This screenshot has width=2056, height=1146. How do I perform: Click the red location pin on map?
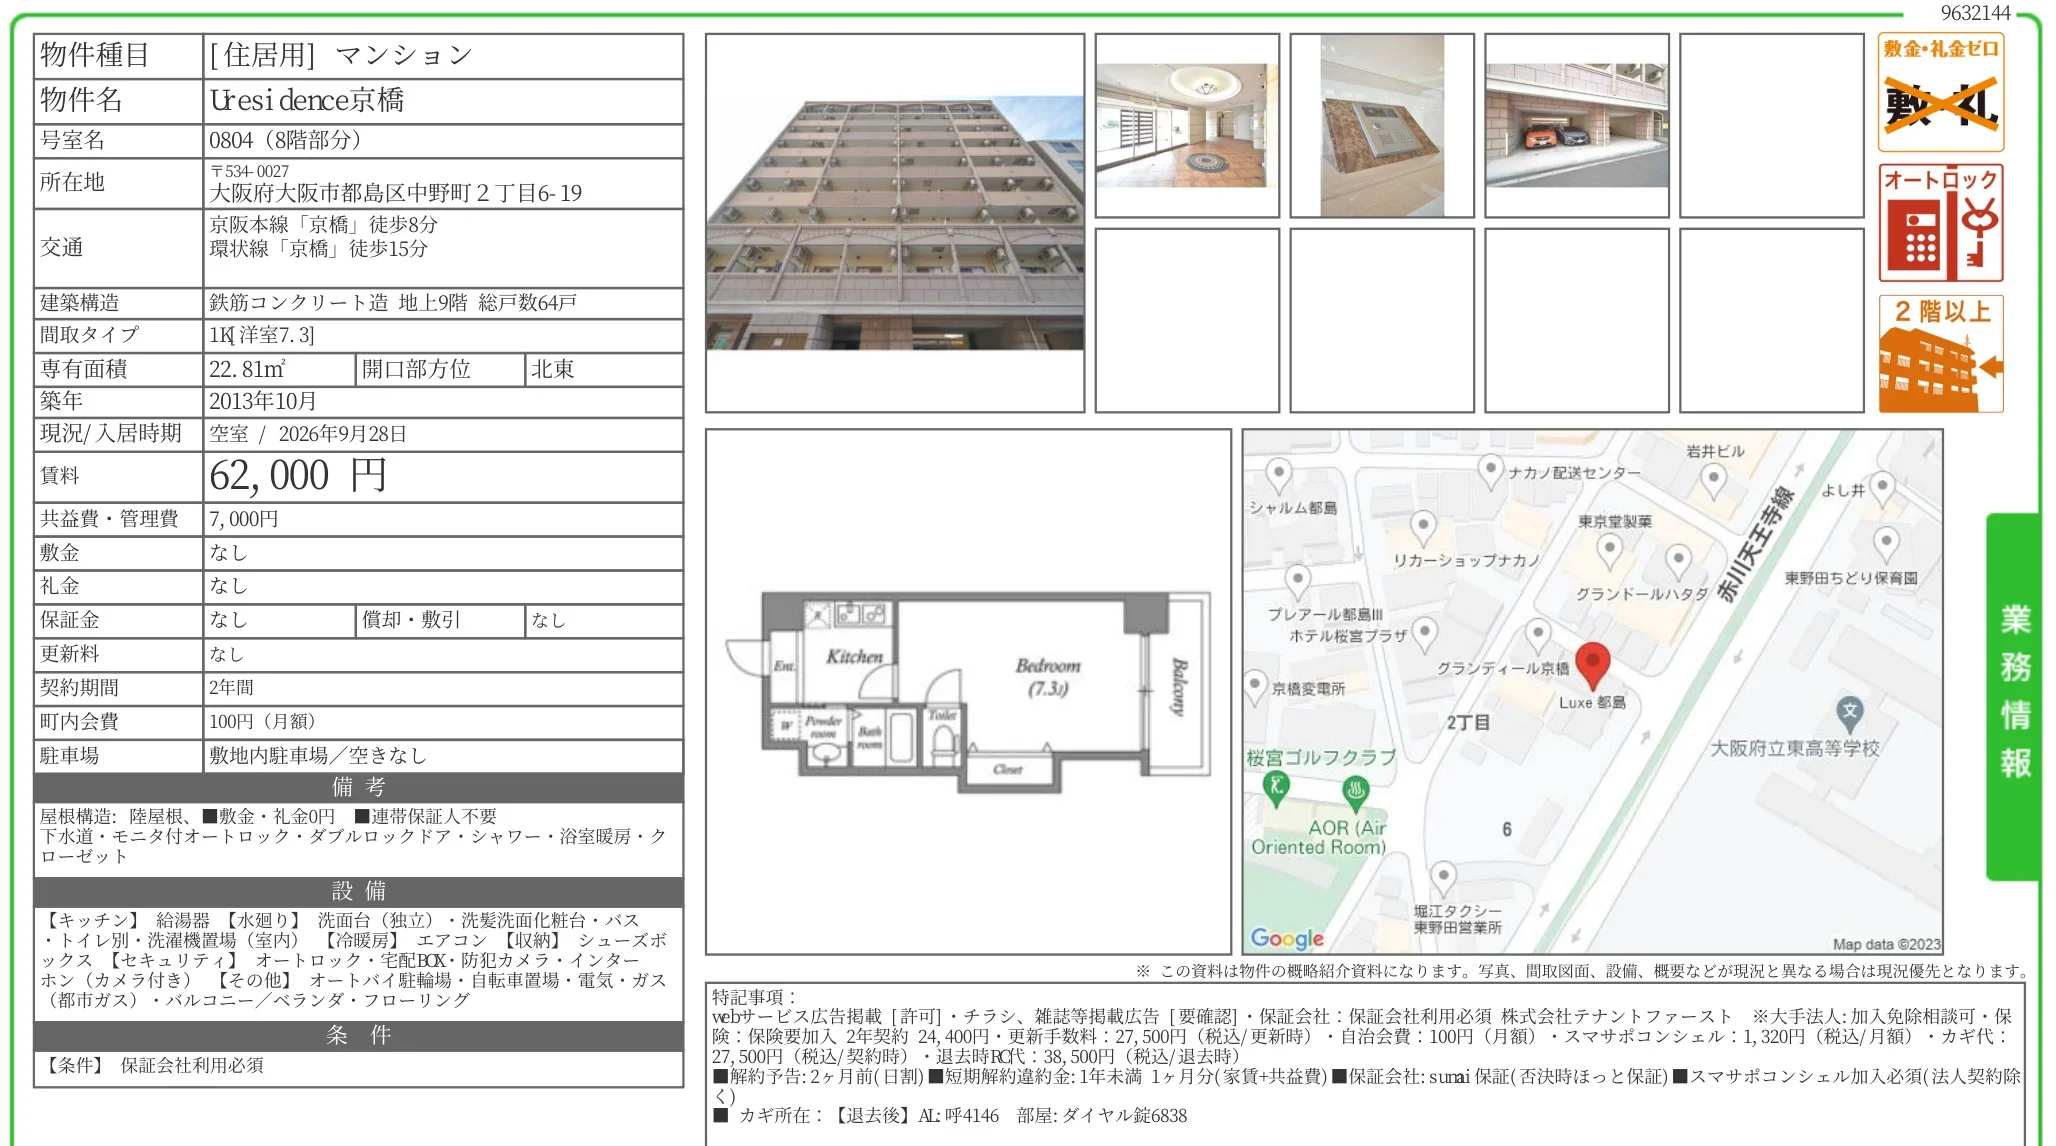coord(1592,665)
